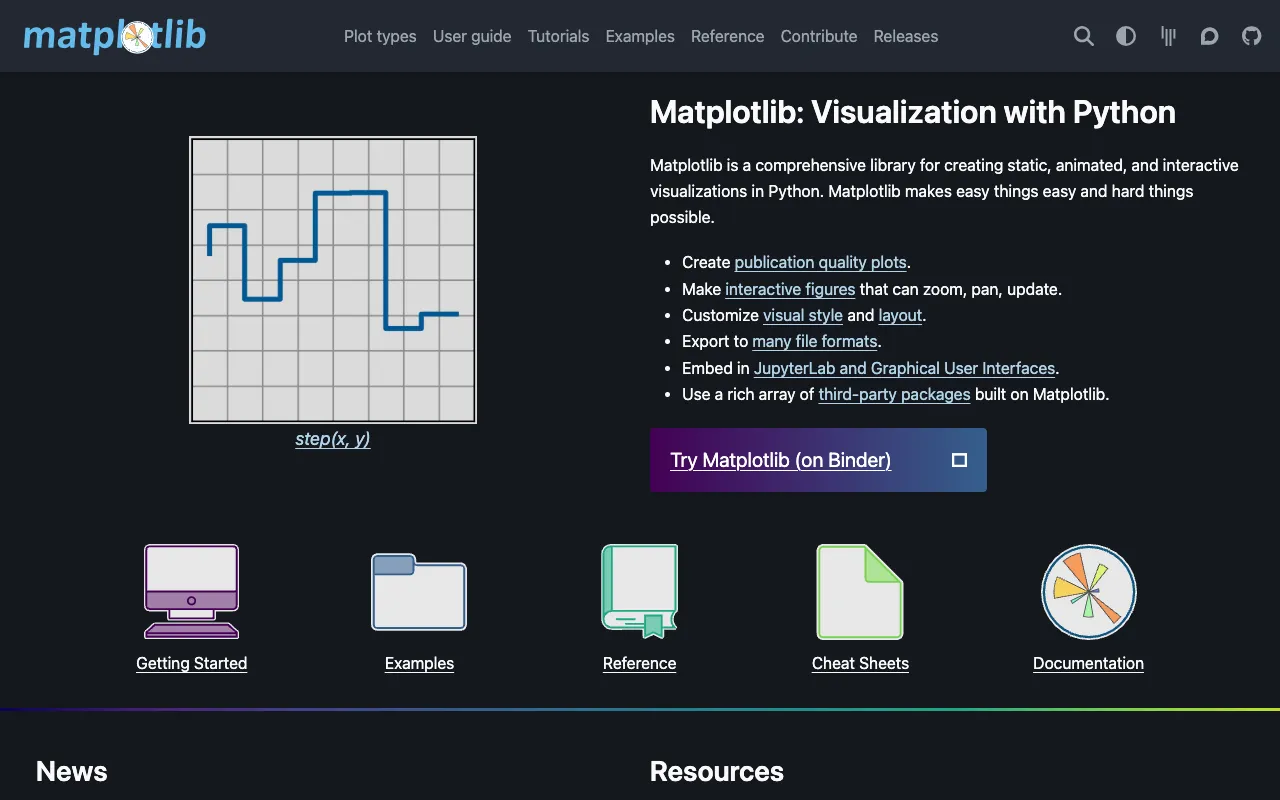
Task: Click the Documentation polar chart icon
Action: pyautogui.click(x=1089, y=591)
